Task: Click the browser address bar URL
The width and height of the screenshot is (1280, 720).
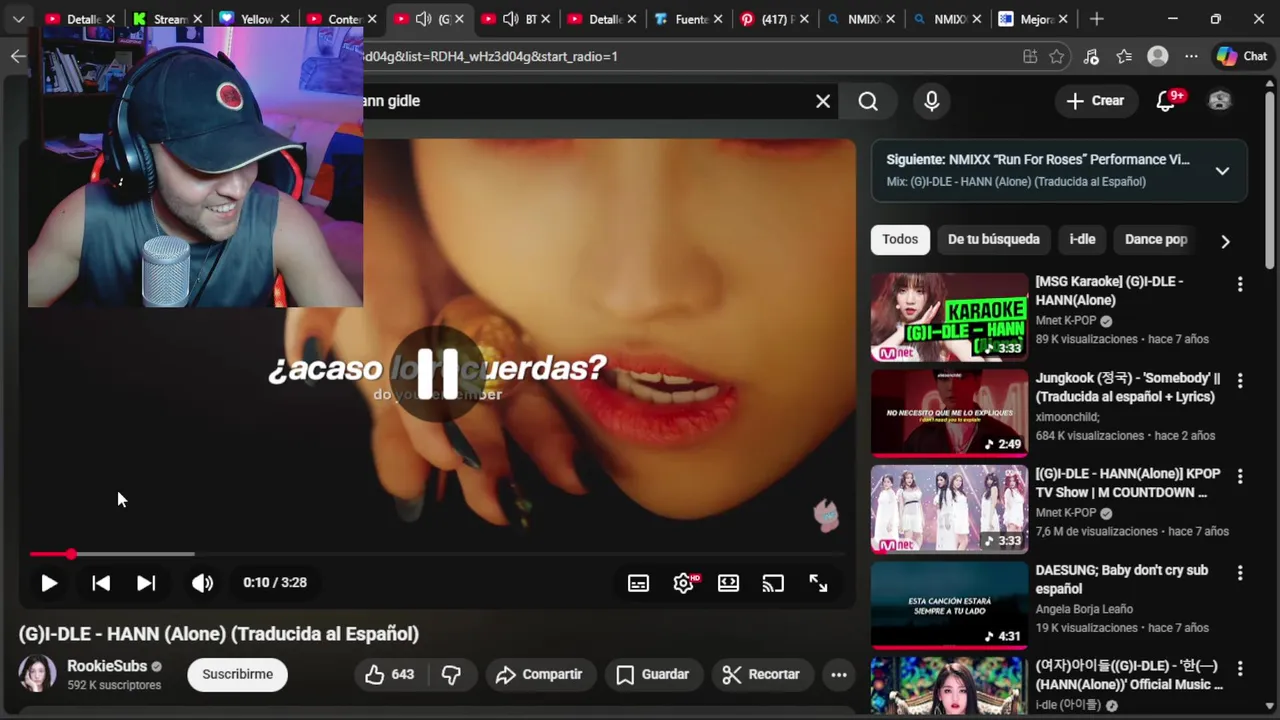Action: coord(490,57)
